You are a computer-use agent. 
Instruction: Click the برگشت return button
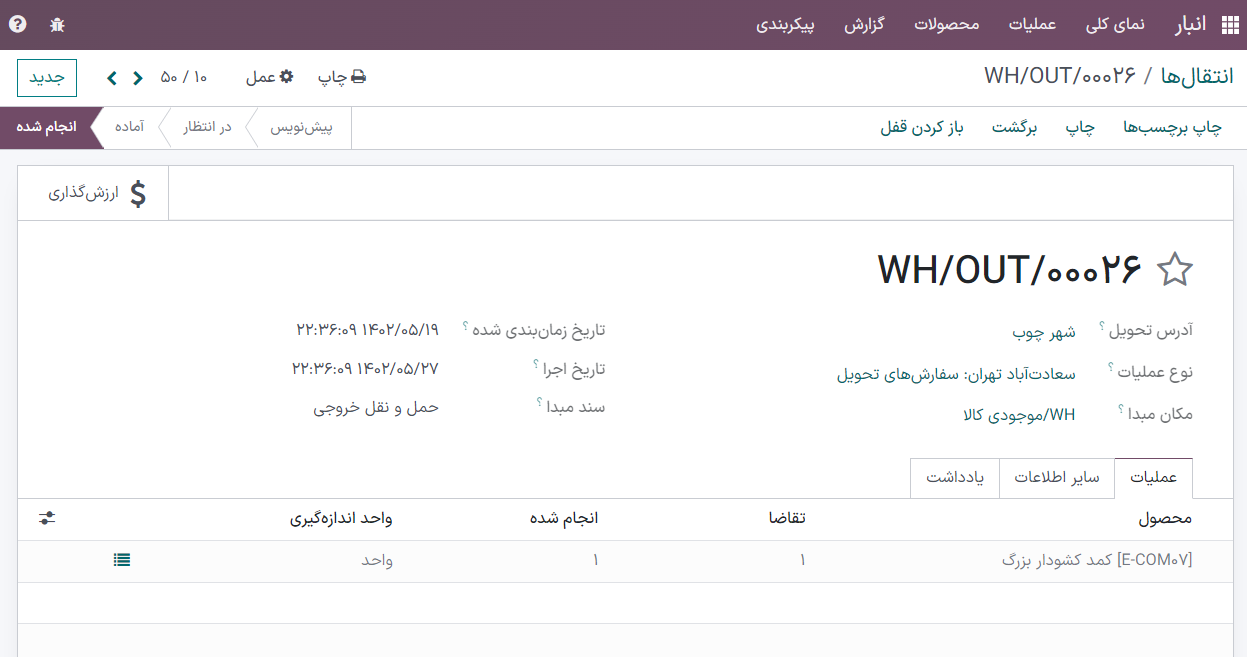1015,128
